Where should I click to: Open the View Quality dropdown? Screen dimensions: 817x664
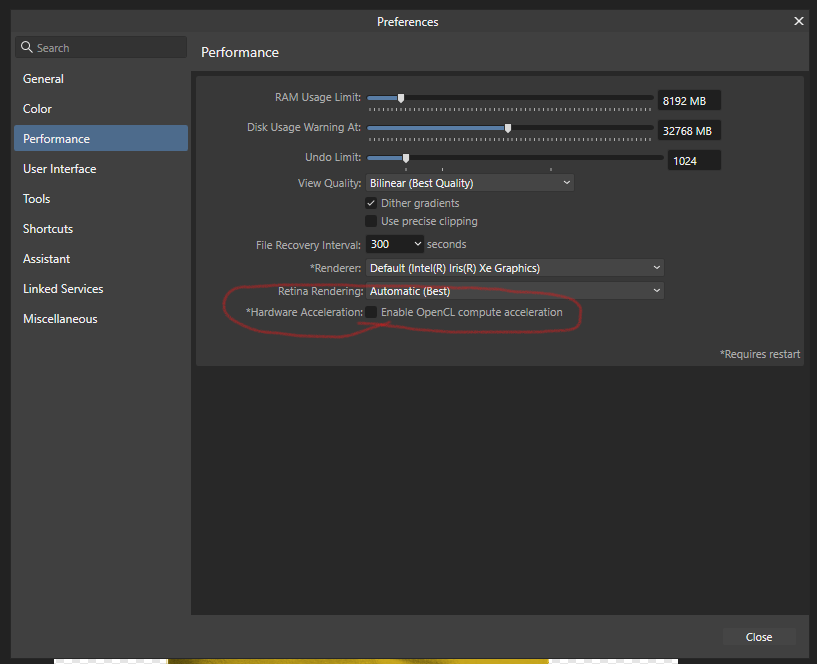tap(469, 183)
